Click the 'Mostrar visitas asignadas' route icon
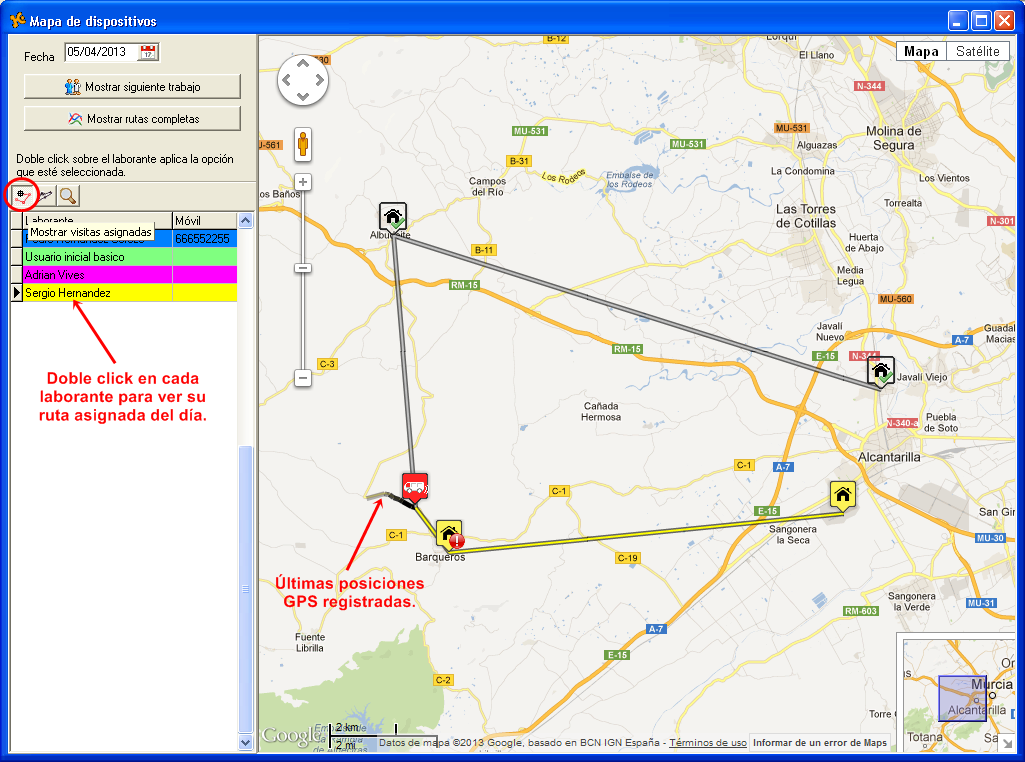The image size is (1025, 762). point(22,195)
